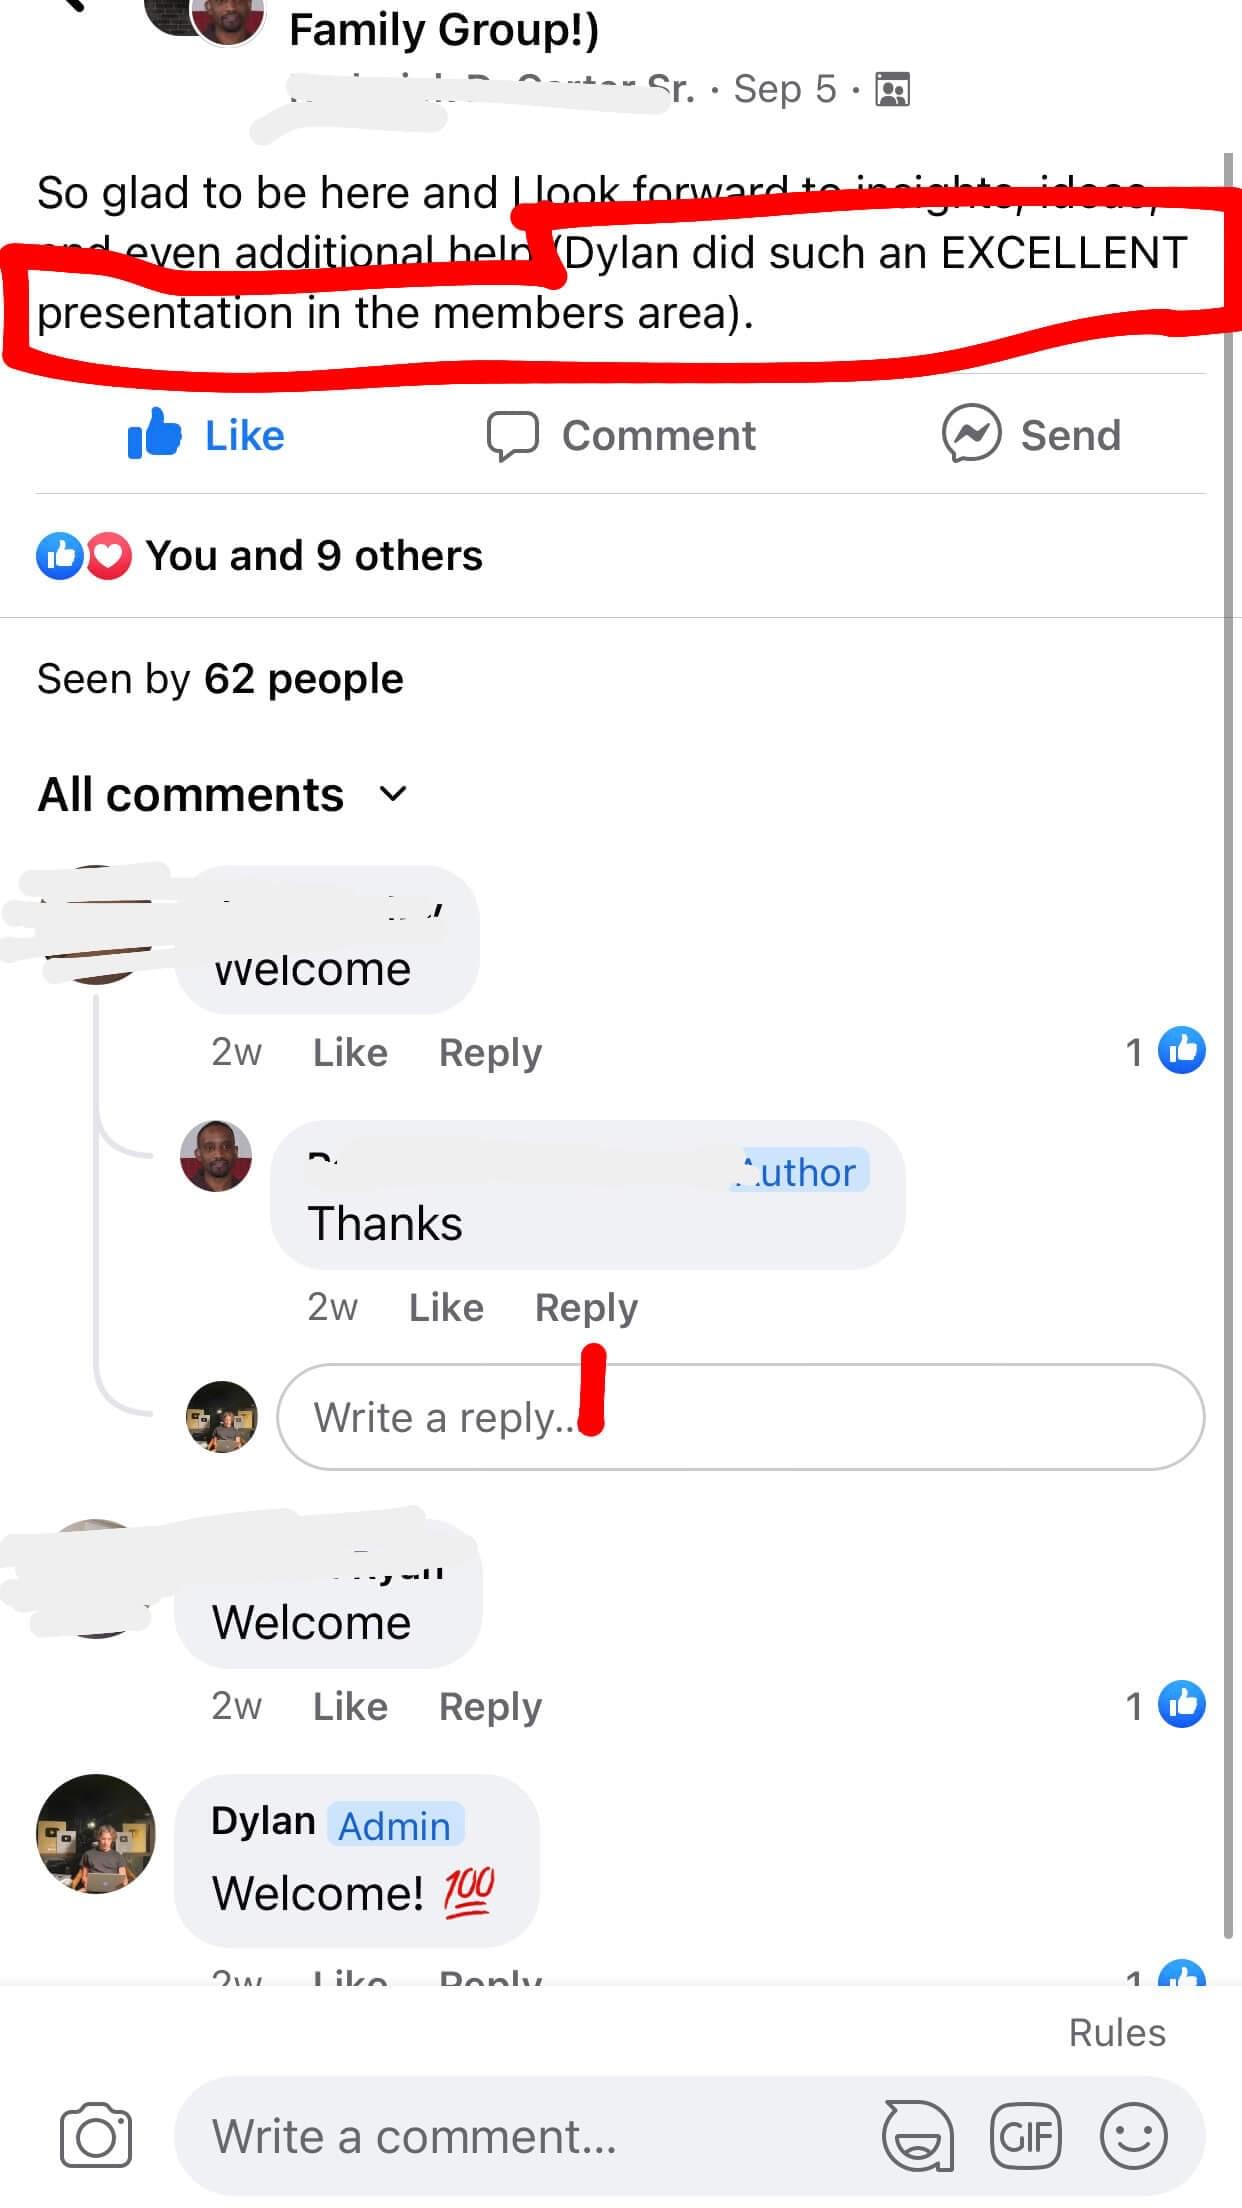This screenshot has width=1242, height=2208.
Task: Tap Reply under the Thanks comment
Action: (586, 1308)
